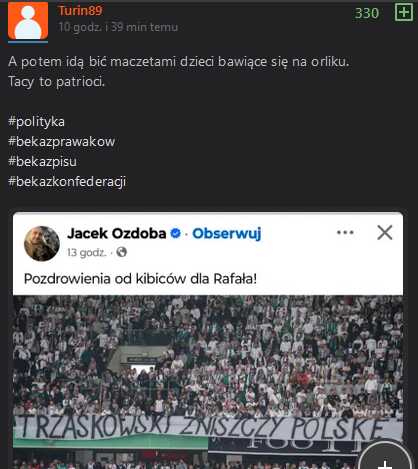Screen dimensions: 418x469
Task: Click the globe public-visibility icon
Action: (x=122, y=252)
